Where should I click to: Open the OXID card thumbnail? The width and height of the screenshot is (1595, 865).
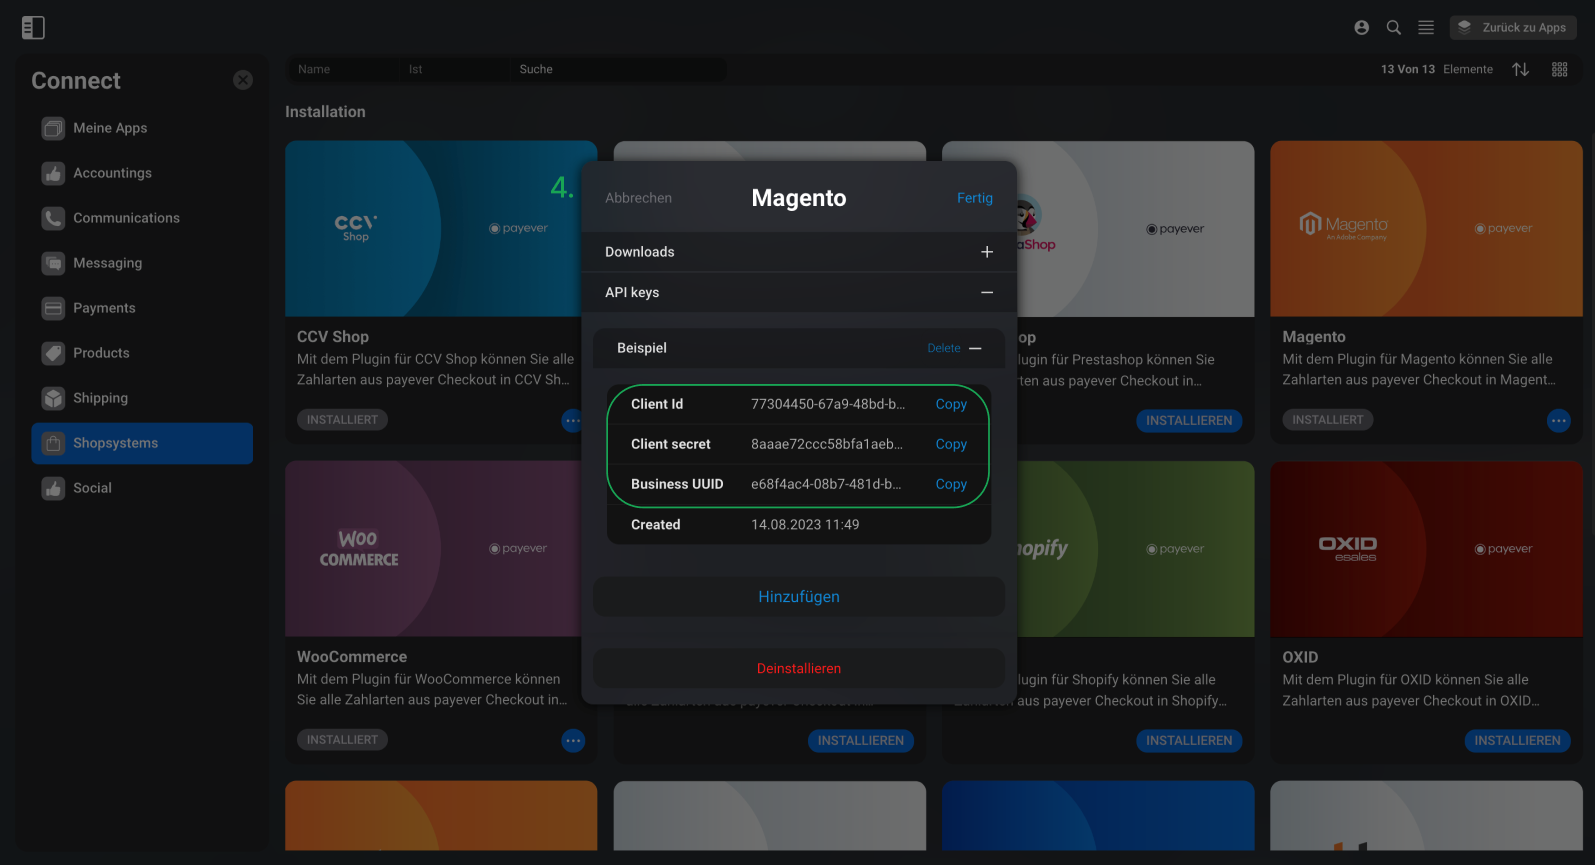[x=1426, y=549]
